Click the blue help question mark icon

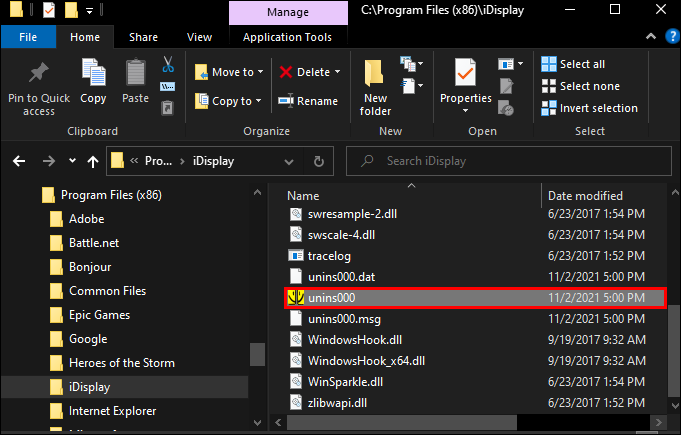[672, 36]
